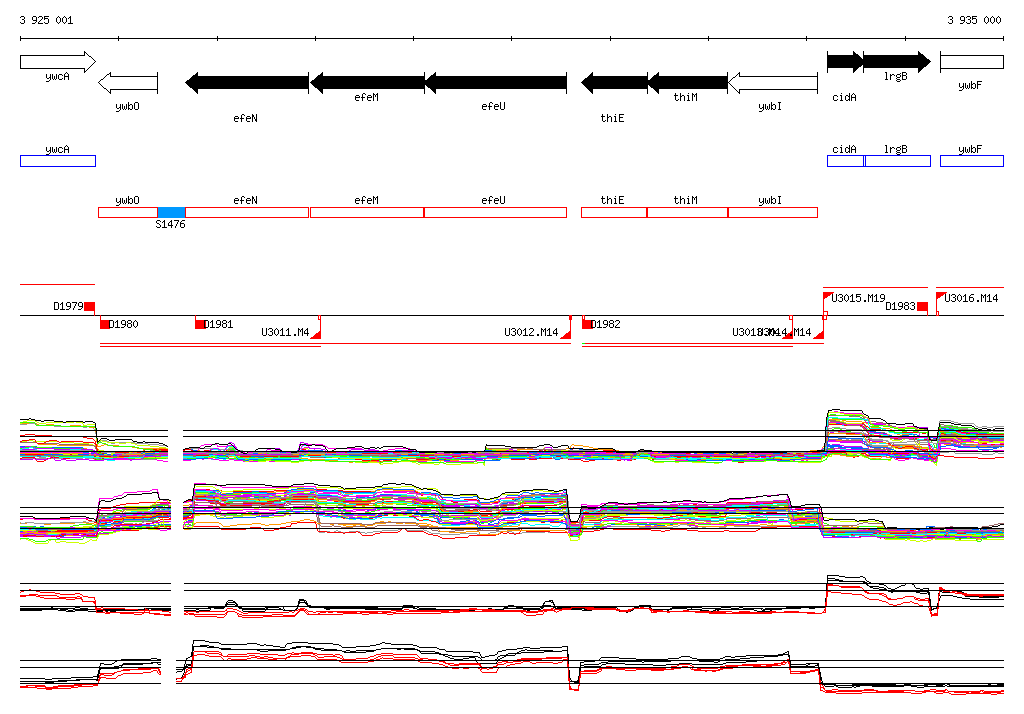The width and height of the screenshot is (1024, 714).
Task: Click the U3015.M19 label text
Action: [x=858, y=298]
